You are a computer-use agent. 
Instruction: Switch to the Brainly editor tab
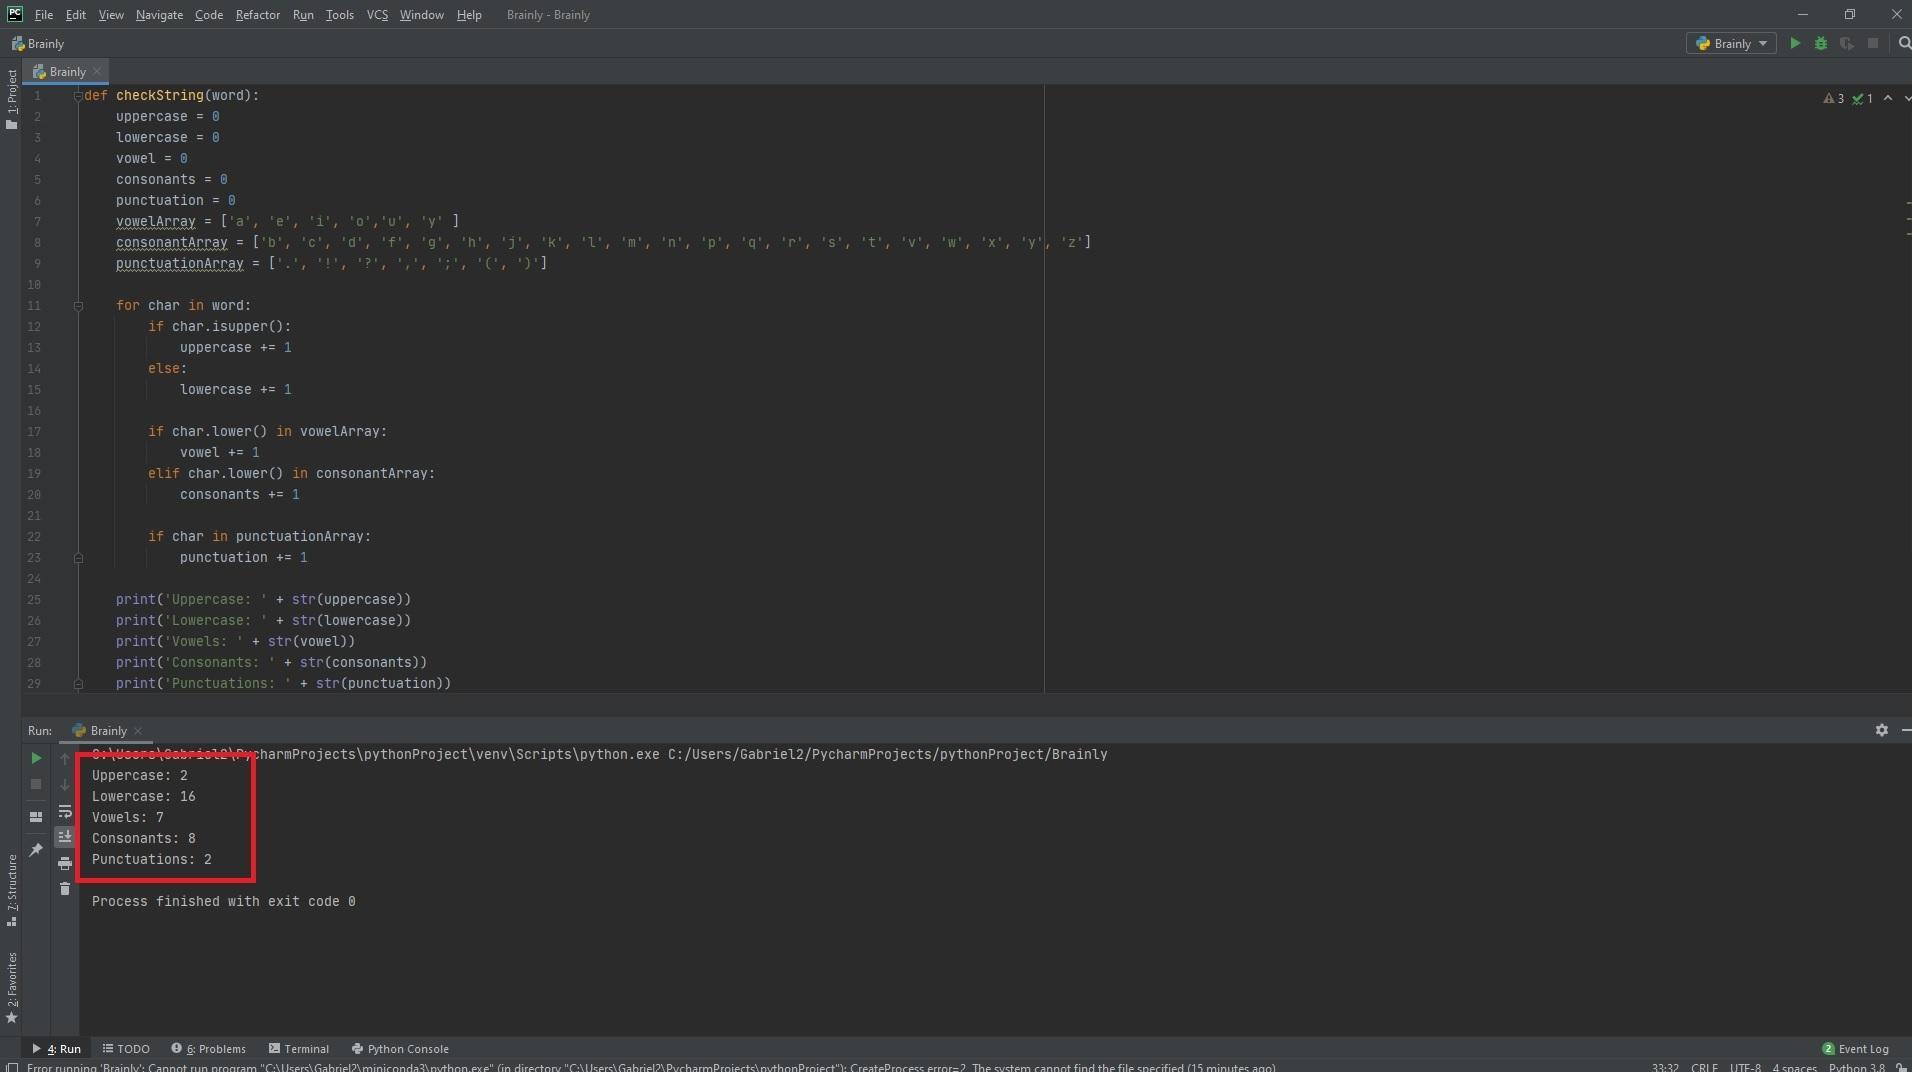[67, 71]
